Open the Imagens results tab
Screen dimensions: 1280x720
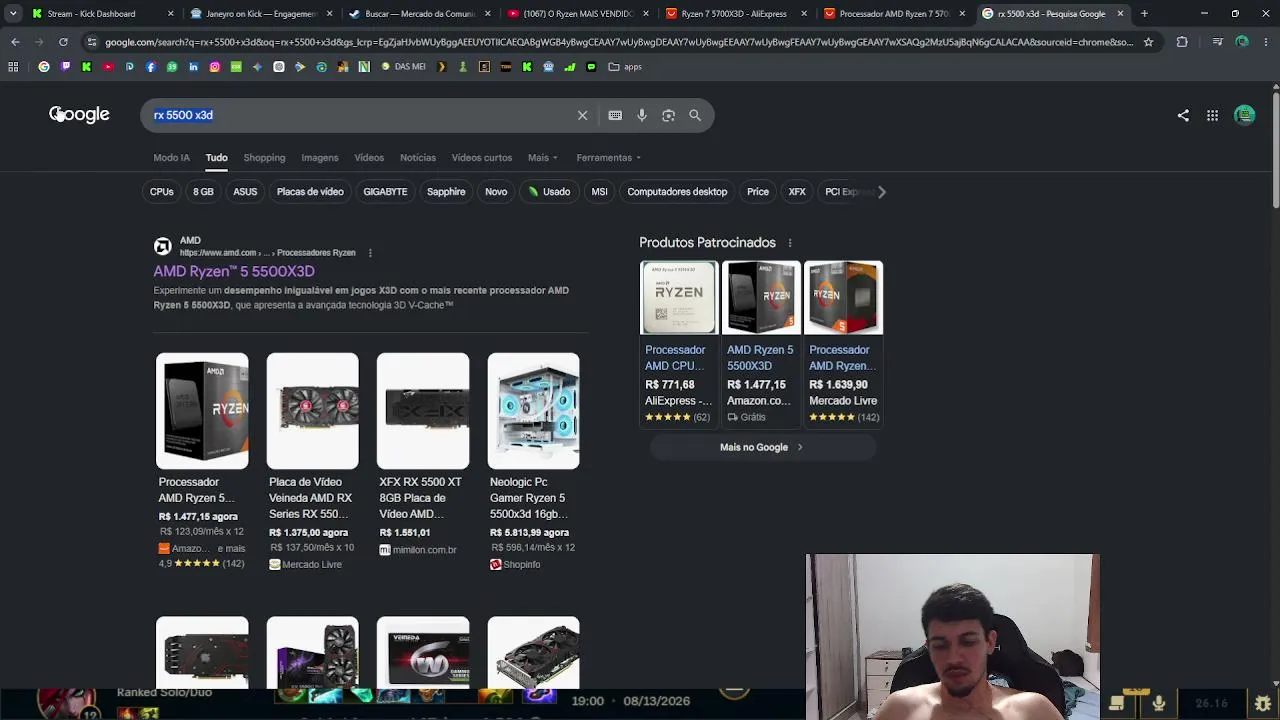click(320, 158)
